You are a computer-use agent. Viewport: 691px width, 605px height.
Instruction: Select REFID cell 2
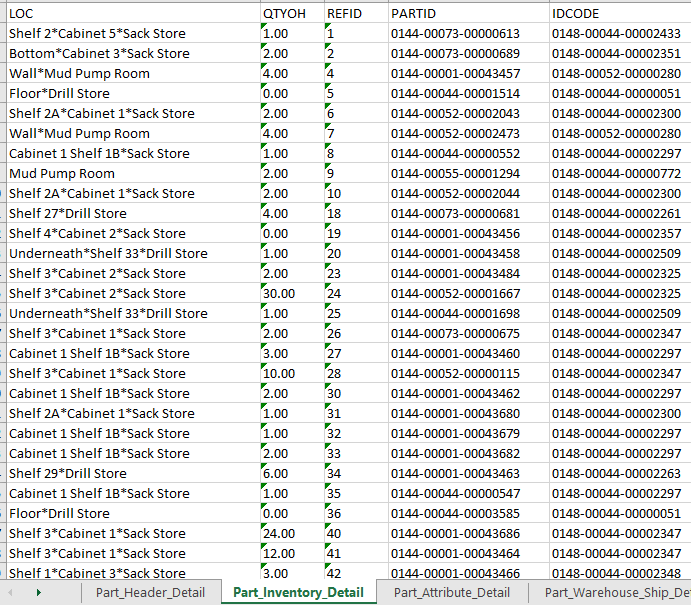tap(356, 53)
